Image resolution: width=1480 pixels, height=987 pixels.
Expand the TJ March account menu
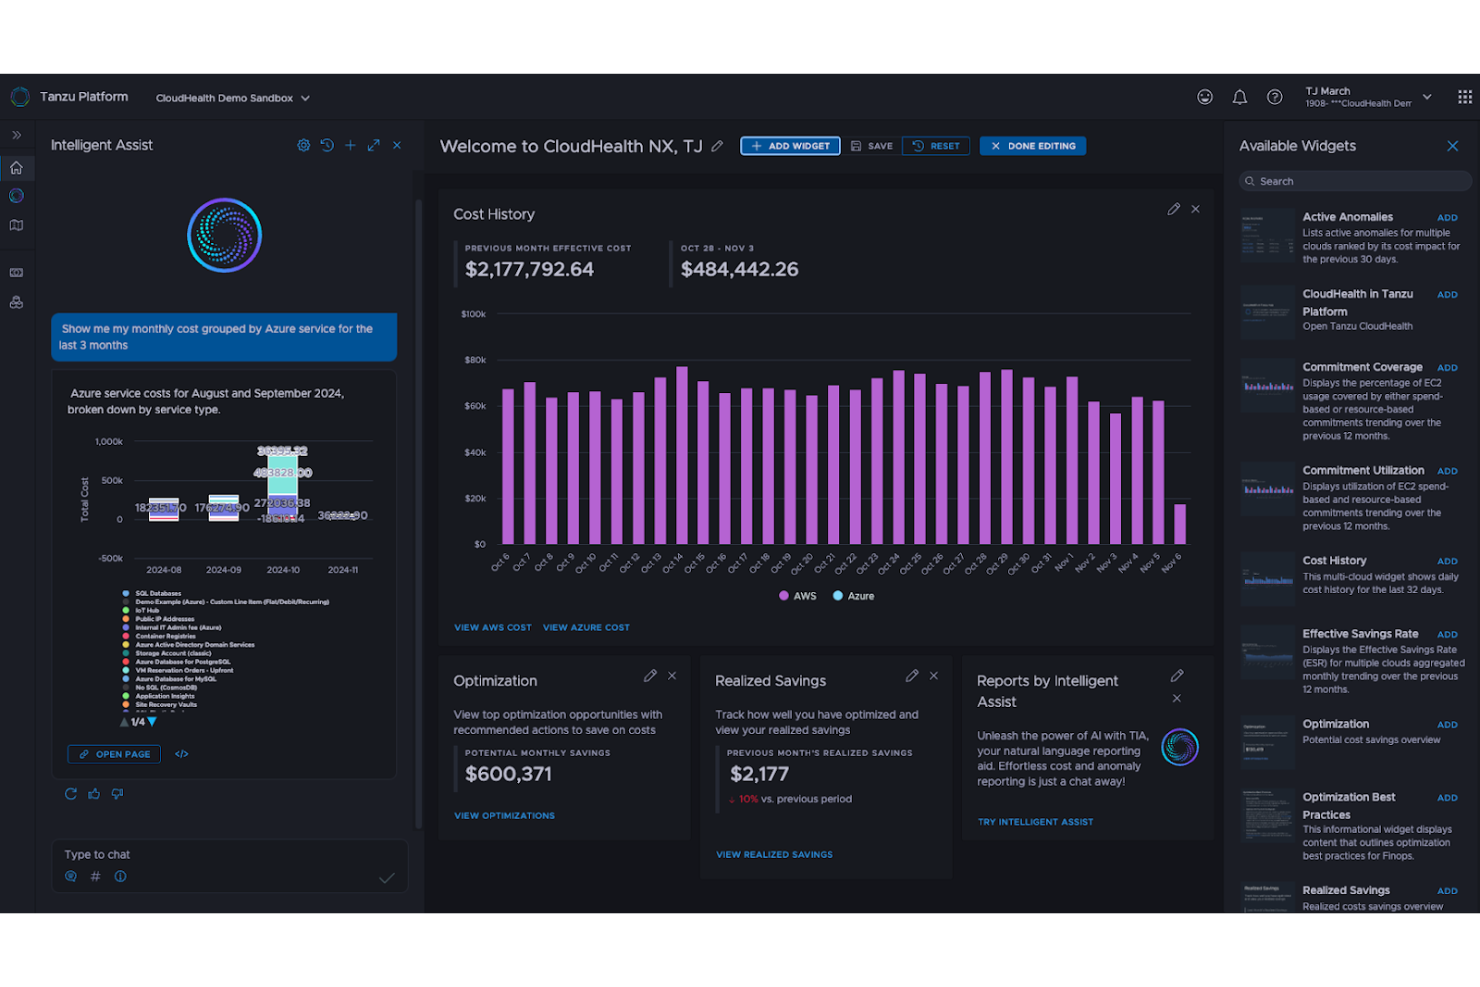coord(1425,96)
